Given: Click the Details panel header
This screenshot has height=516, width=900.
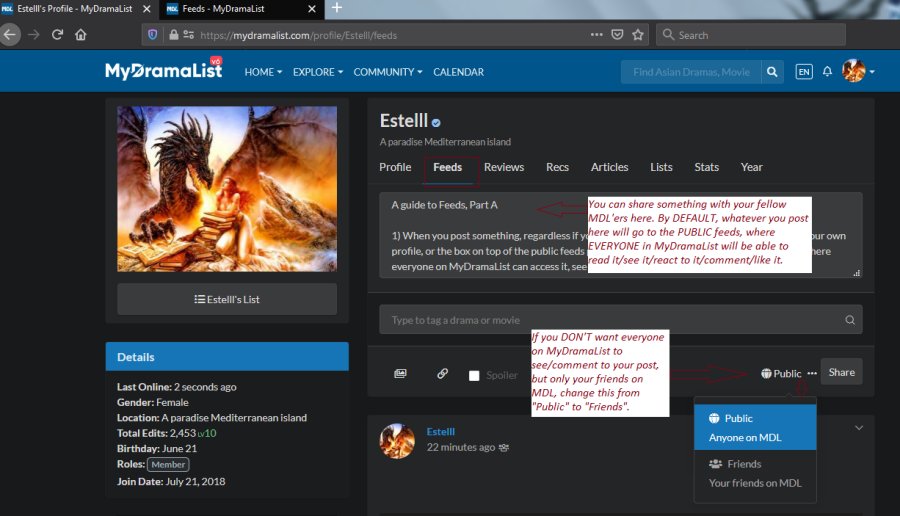Looking at the screenshot, I should [227, 356].
